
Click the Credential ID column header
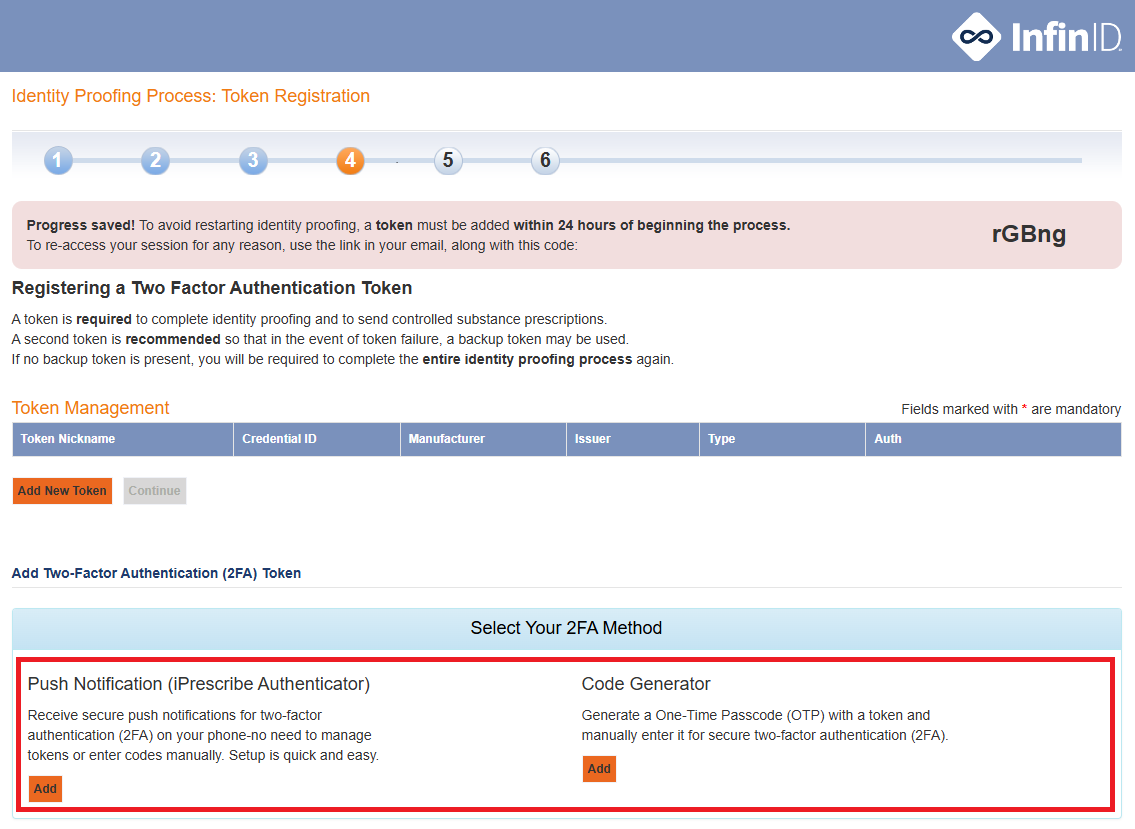click(x=279, y=439)
